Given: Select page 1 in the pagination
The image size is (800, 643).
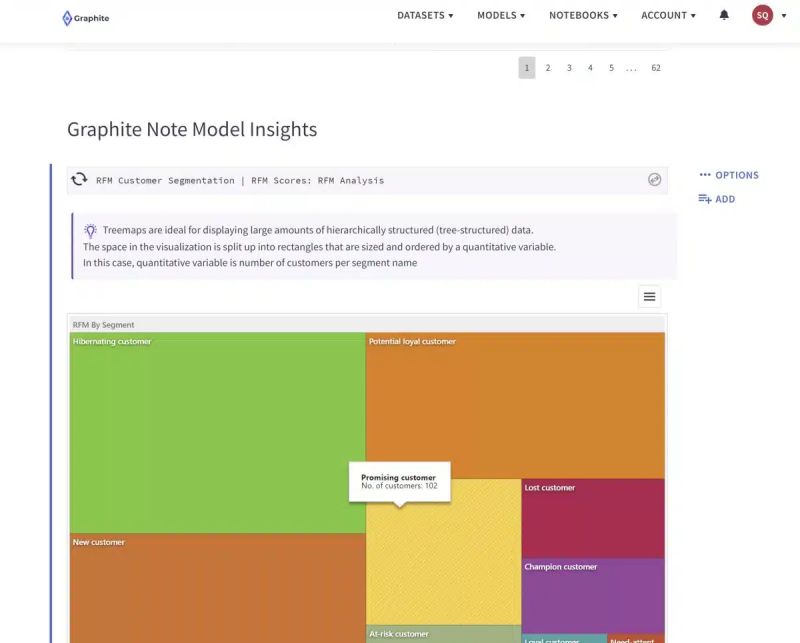Looking at the screenshot, I should 526,67.
